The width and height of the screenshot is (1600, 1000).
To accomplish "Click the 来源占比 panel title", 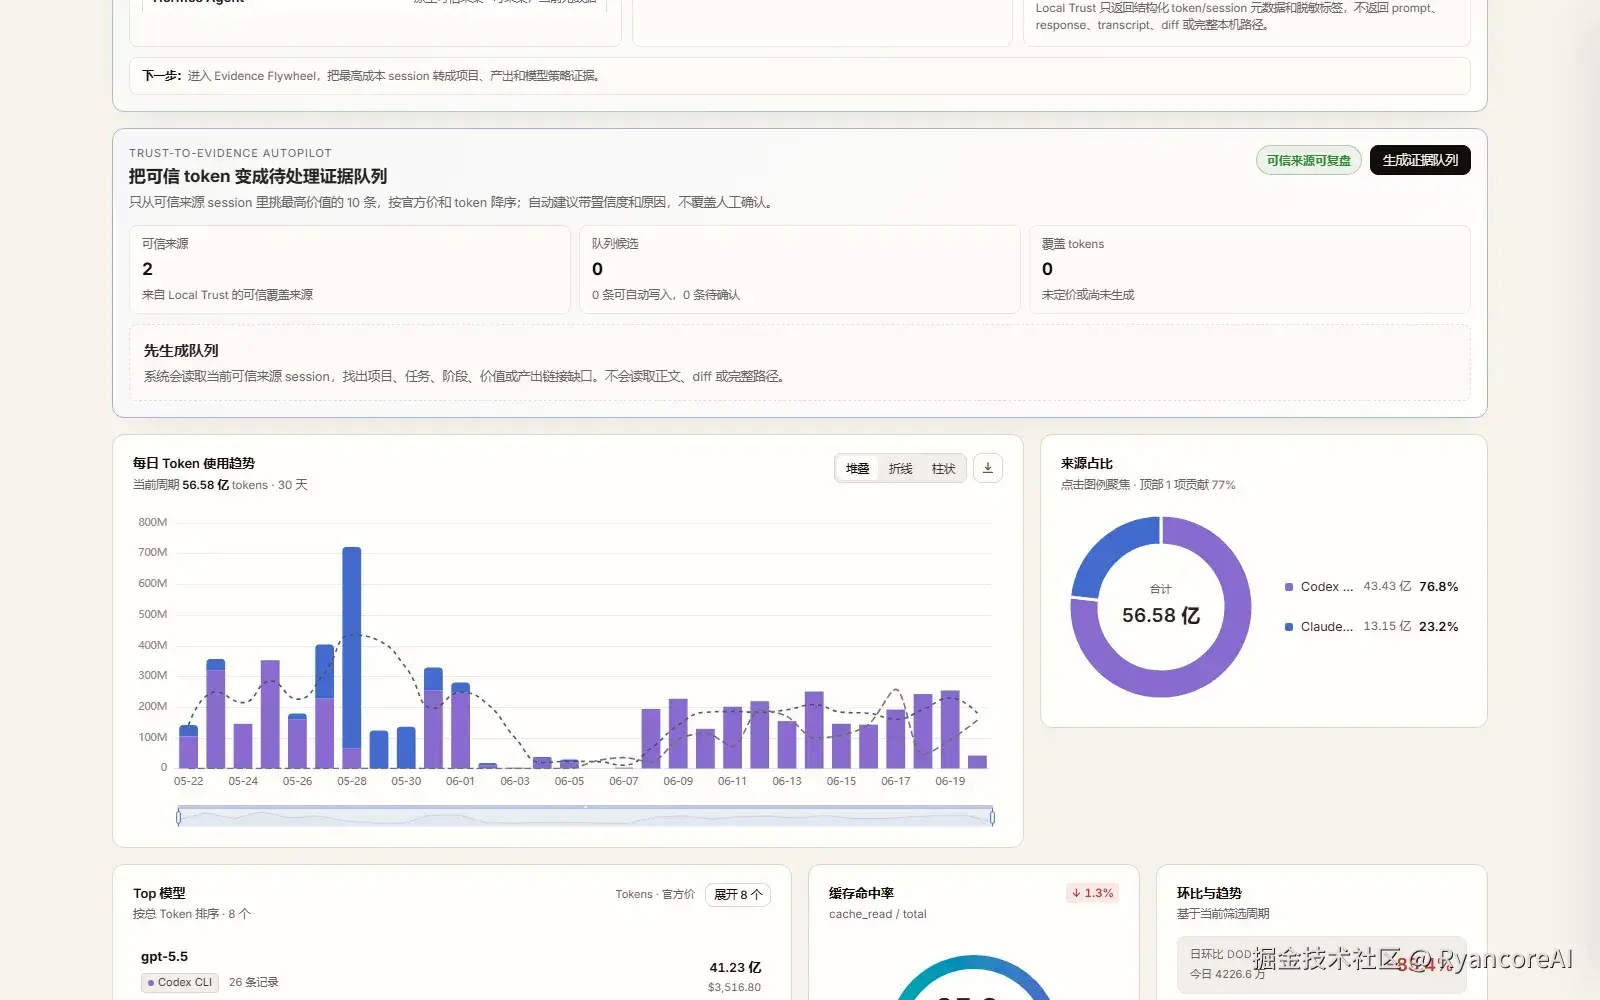I will [1087, 463].
